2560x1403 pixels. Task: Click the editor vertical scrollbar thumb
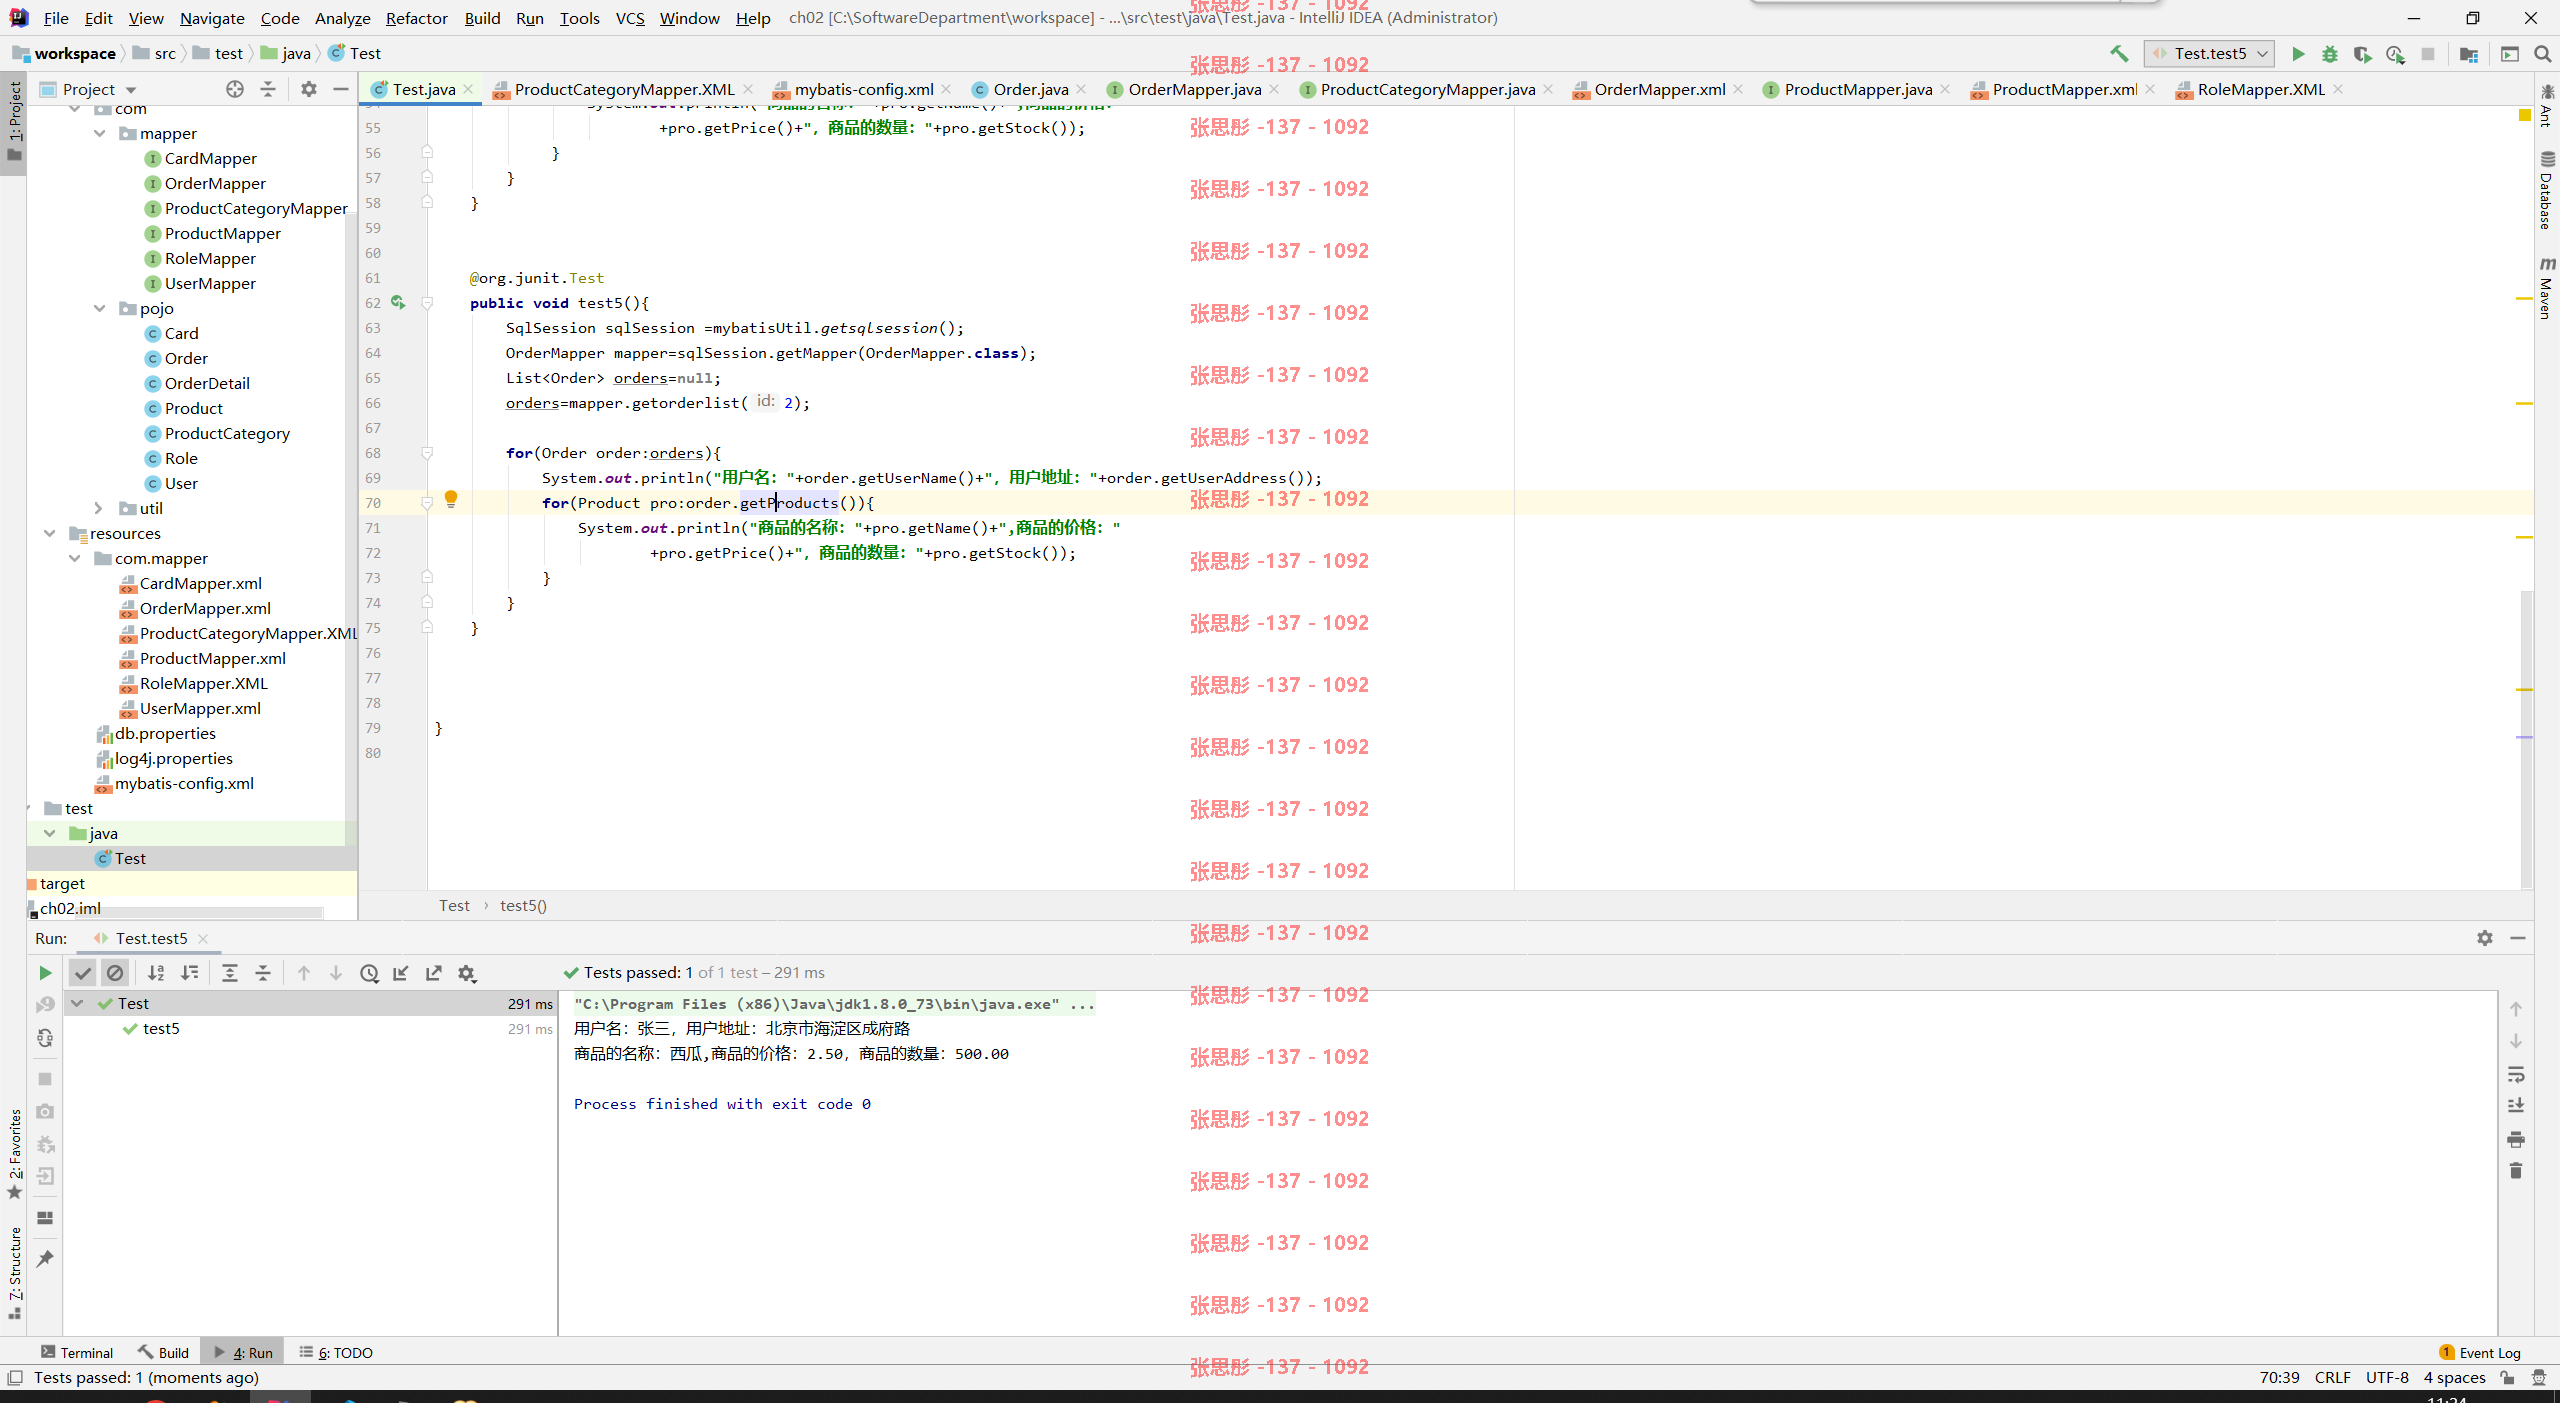[2527, 738]
